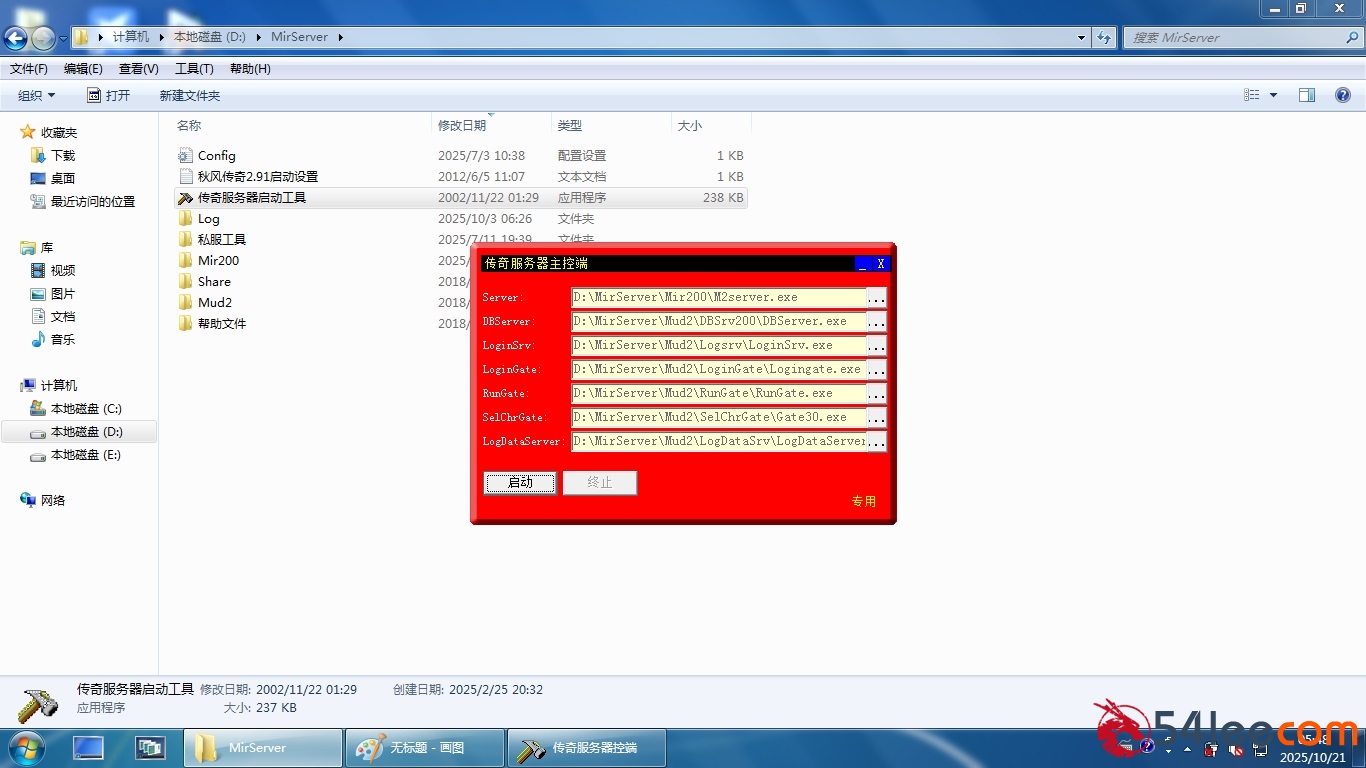1366x768 pixels.
Task: Open the Config settings file icon
Action: [x=185, y=155]
